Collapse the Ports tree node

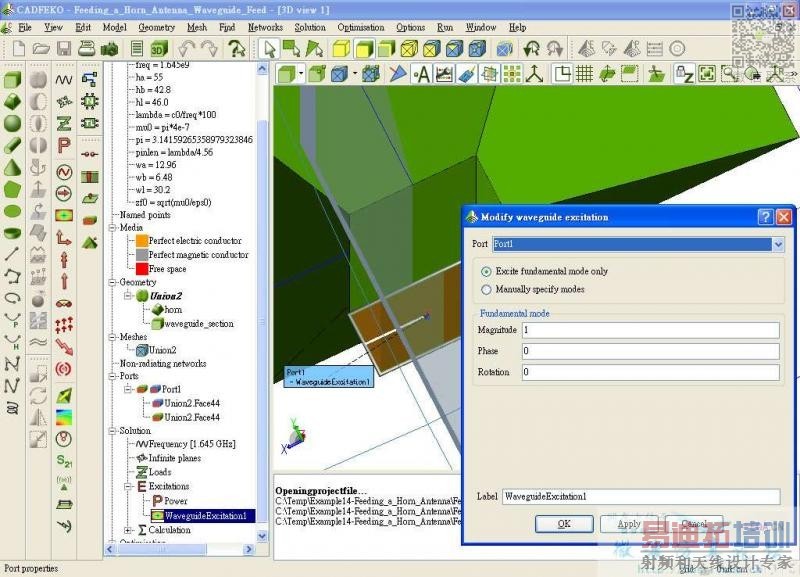[112, 376]
